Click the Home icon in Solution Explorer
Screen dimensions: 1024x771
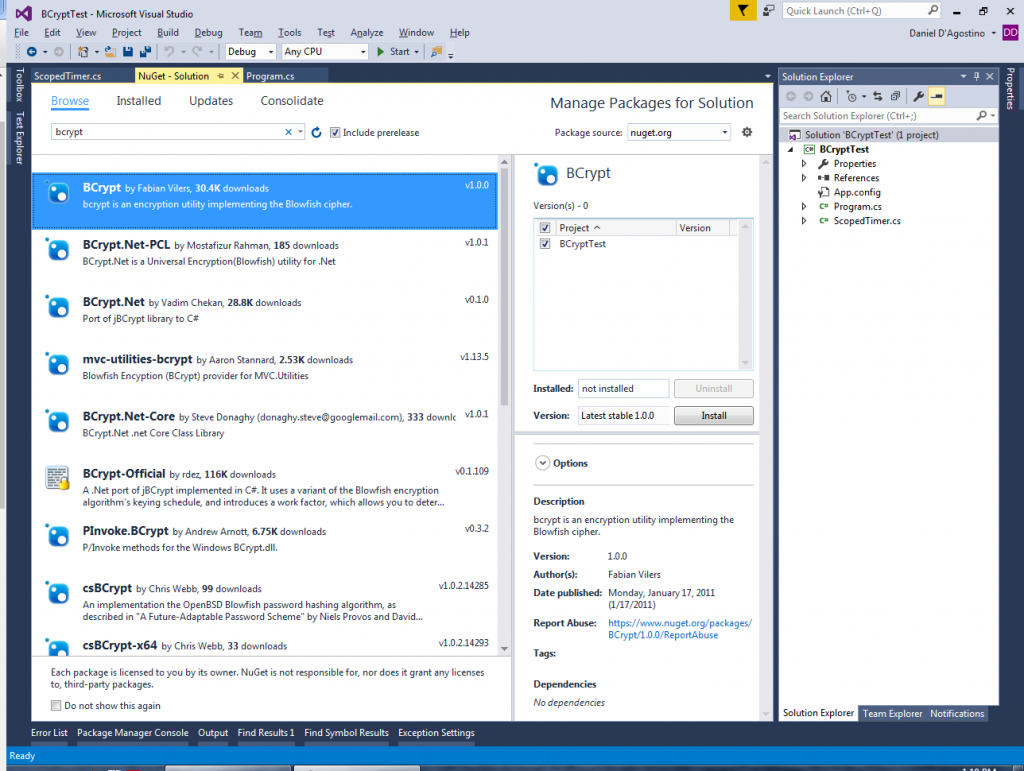pyautogui.click(x=825, y=97)
